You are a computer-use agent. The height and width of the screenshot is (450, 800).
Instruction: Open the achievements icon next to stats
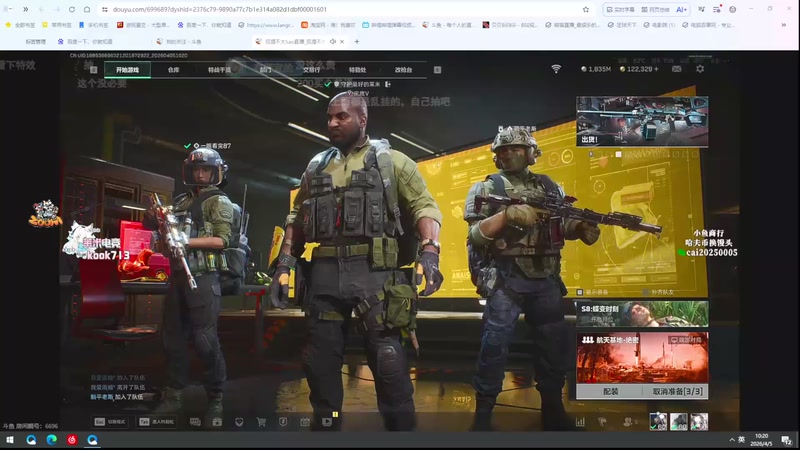click(603, 422)
